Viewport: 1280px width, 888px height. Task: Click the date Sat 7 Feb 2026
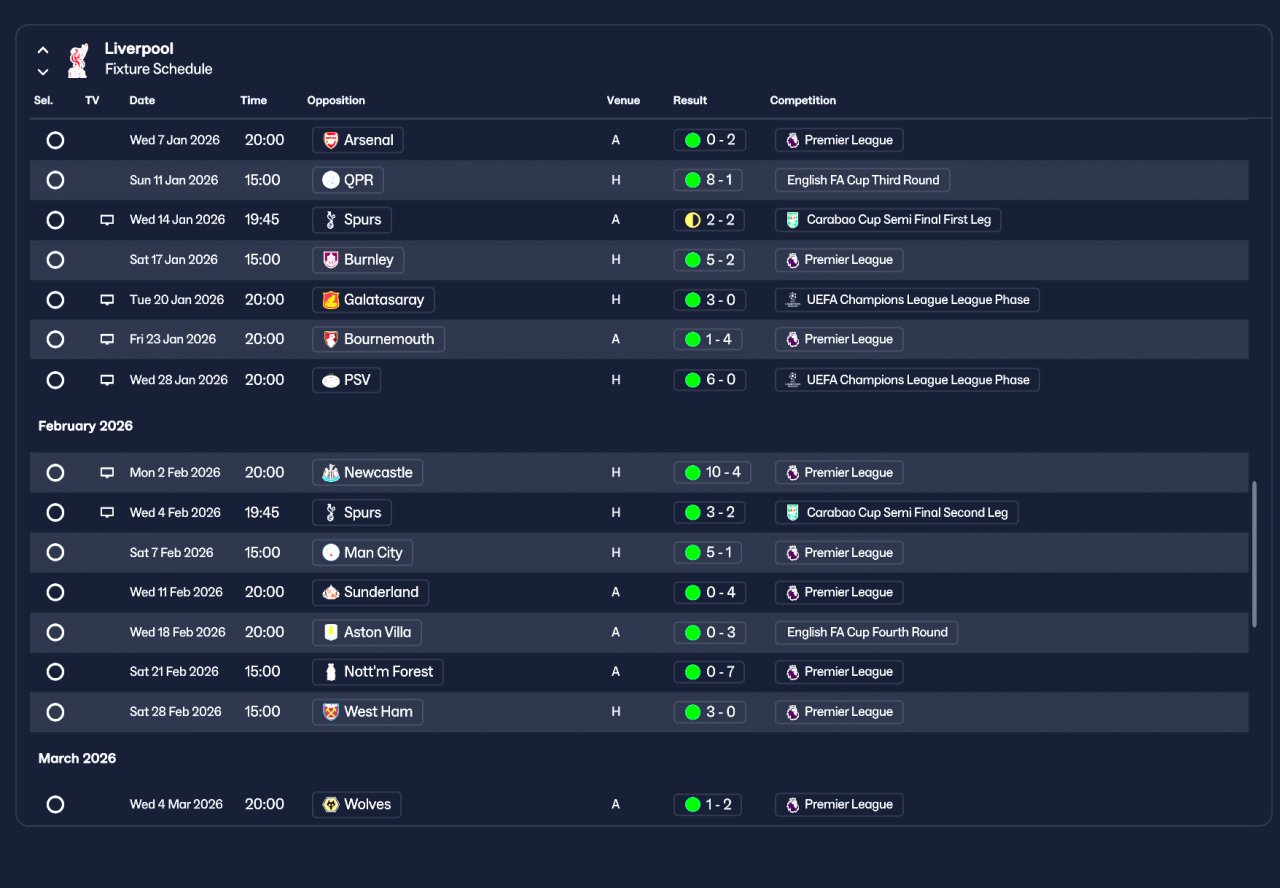pyautogui.click(x=171, y=553)
